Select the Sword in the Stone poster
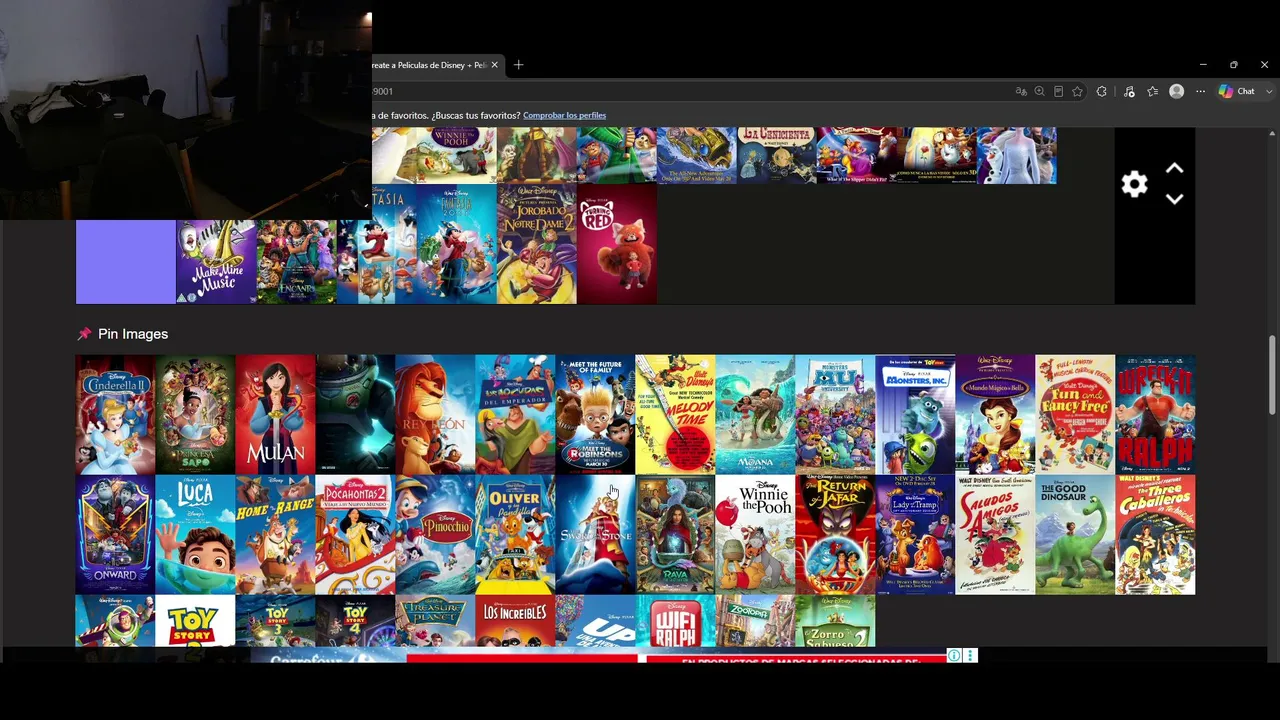Image resolution: width=1280 pixels, height=720 pixels. coord(595,535)
